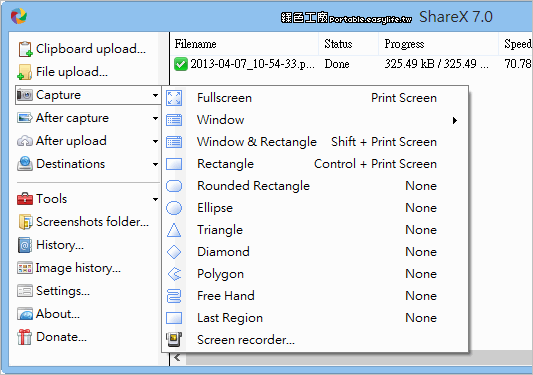Image resolution: width=533 pixels, height=375 pixels.
Task: Open the Window submenu arrow
Action: click(x=454, y=120)
